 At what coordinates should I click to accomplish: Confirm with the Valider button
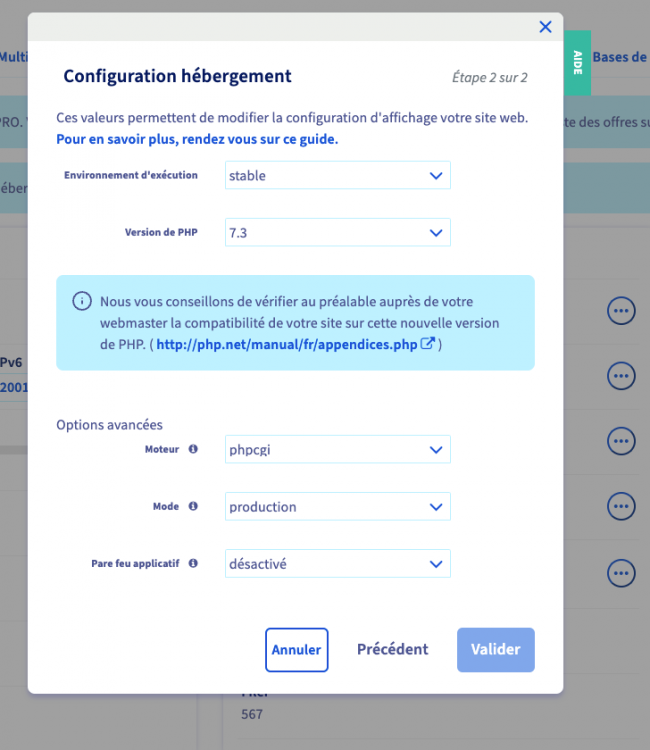tap(496, 650)
